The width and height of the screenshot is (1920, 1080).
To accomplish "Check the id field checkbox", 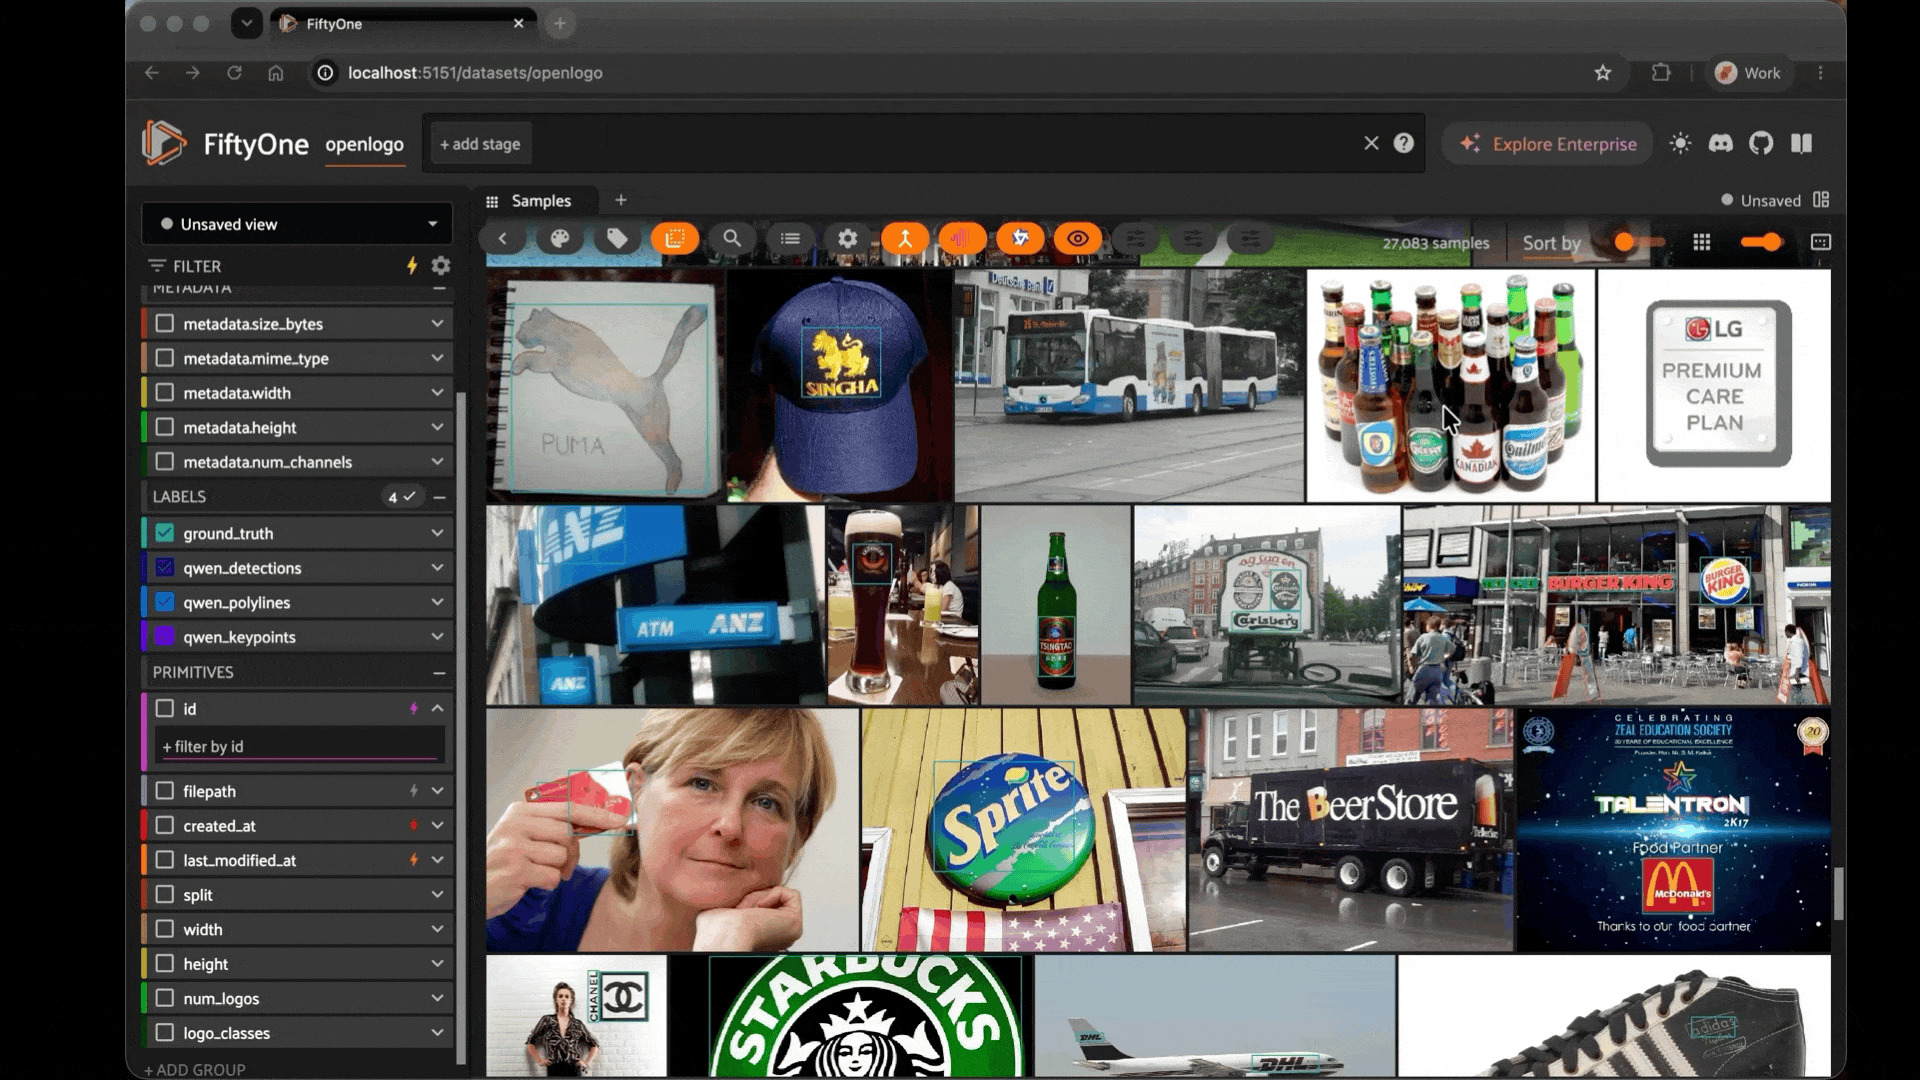I will coord(165,708).
